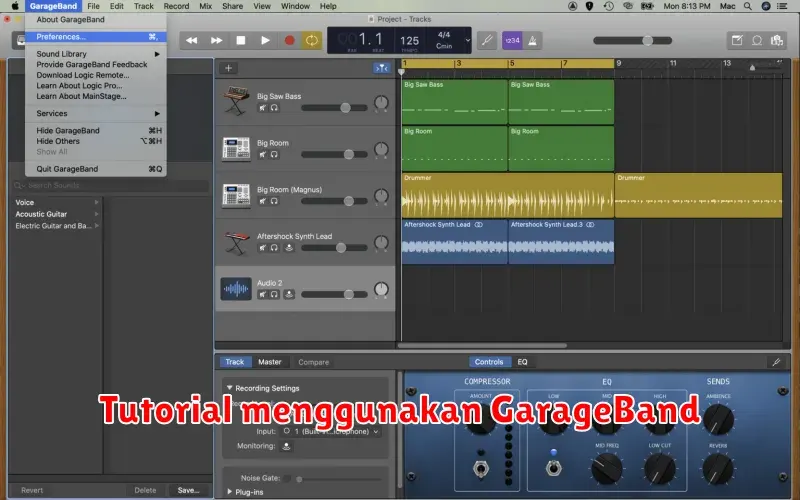
Task: Switch to the Controls tab
Action: (489, 362)
